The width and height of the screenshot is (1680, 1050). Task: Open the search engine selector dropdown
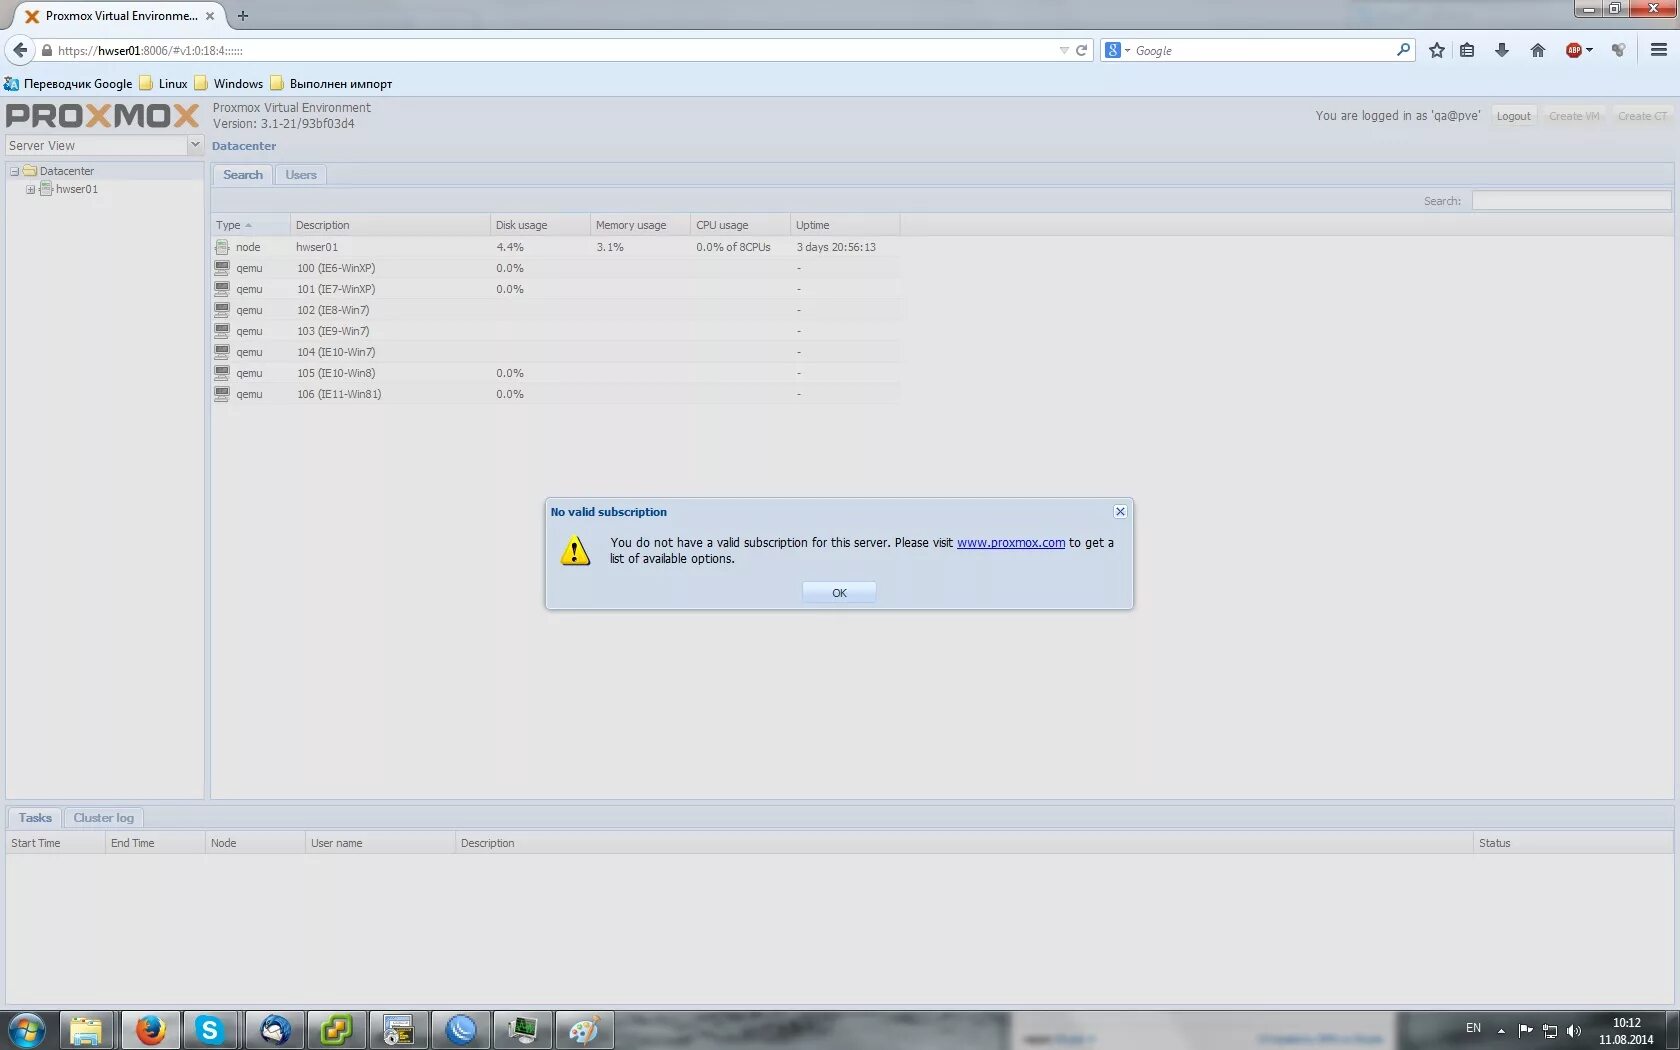[x=1117, y=50]
